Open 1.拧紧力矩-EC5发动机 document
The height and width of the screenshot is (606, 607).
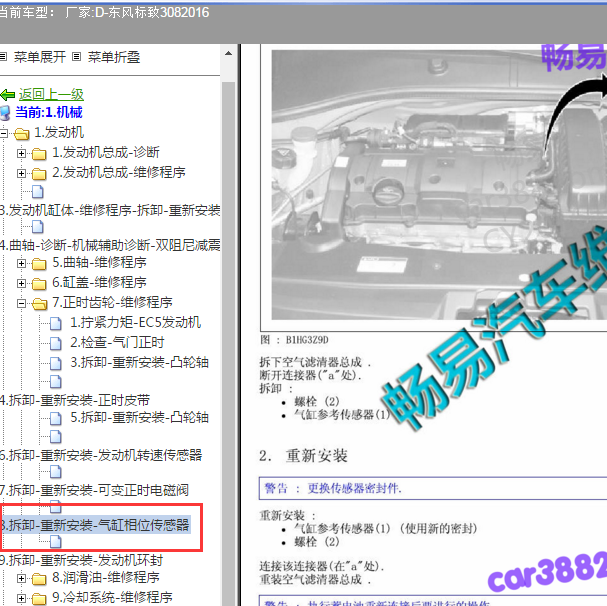(135, 322)
